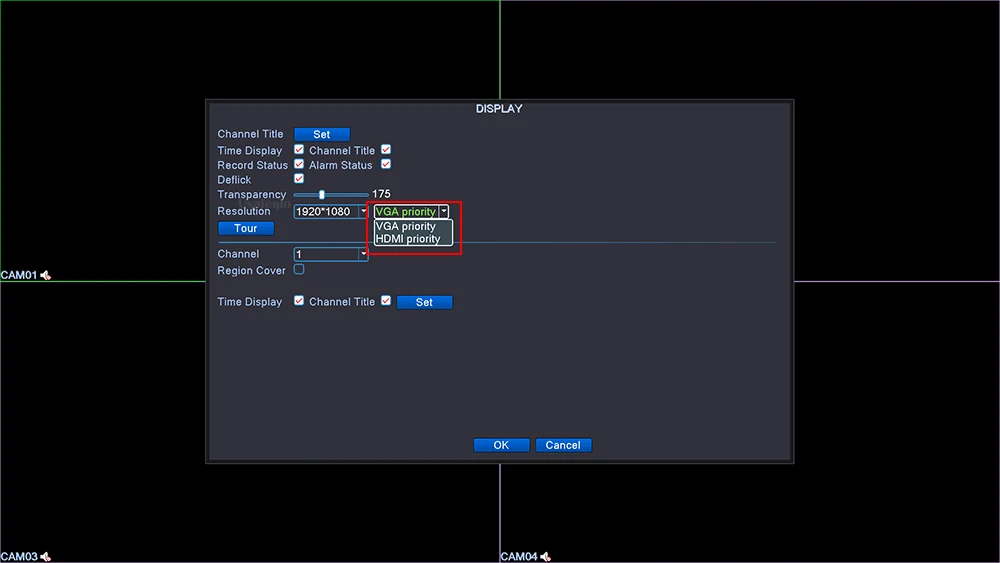Open the 1920*1080 Resolution dropdown

[x=330, y=211]
